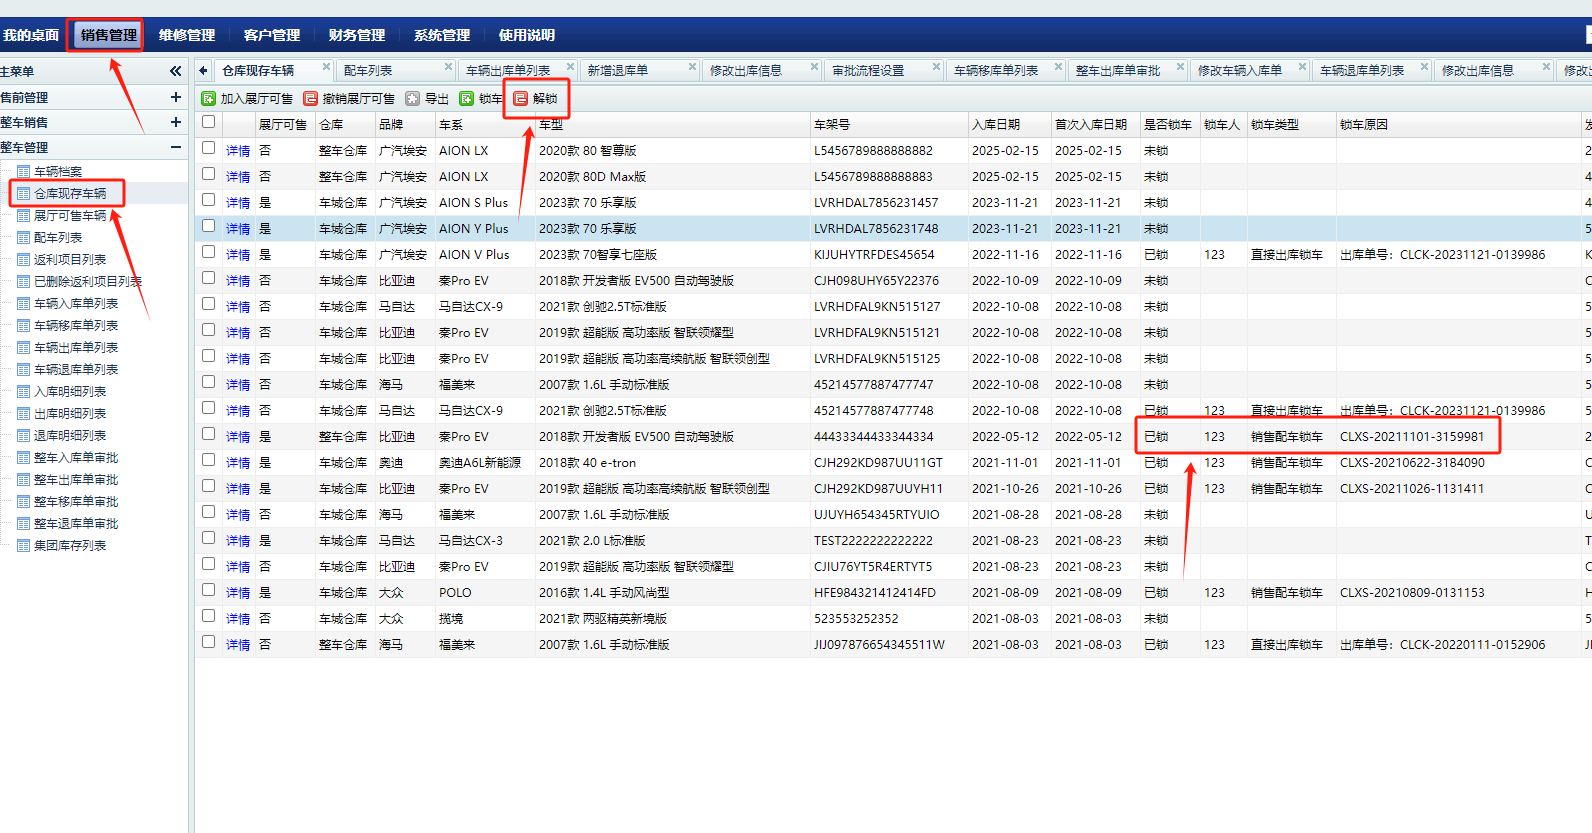
Task: Switch to the 车辆出库单列表 tab
Action: point(508,71)
